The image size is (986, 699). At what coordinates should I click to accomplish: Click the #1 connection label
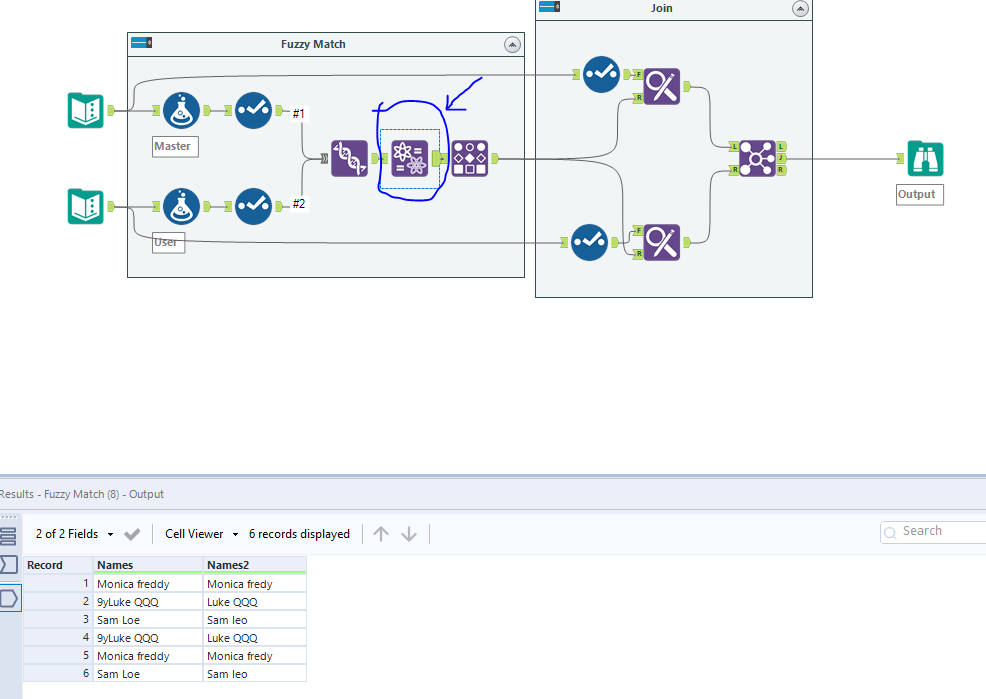[x=299, y=114]
